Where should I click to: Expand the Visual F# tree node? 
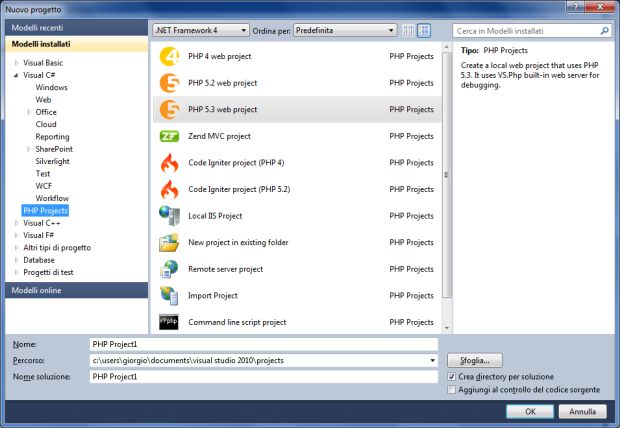pyautogui.click(x=16, y=235)
